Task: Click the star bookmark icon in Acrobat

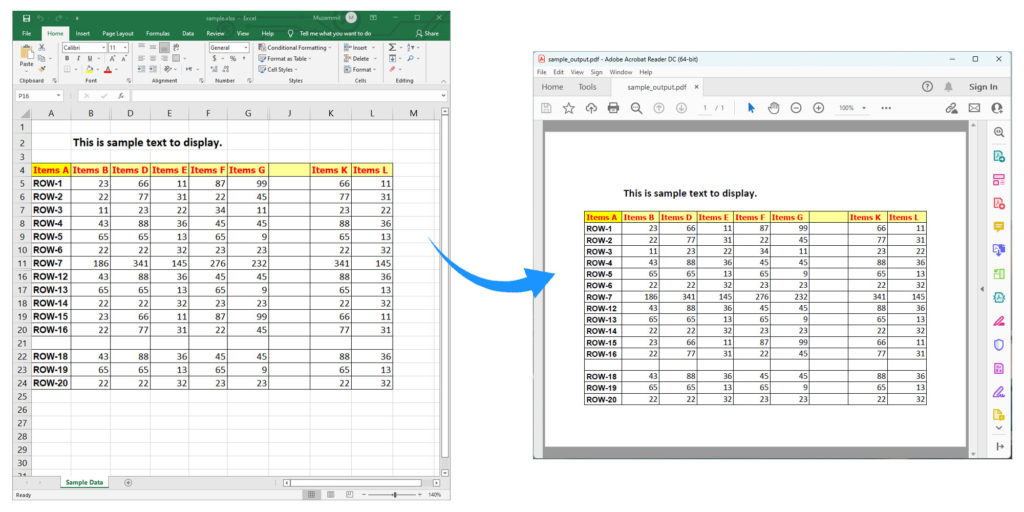Action: tap(569, 108)
